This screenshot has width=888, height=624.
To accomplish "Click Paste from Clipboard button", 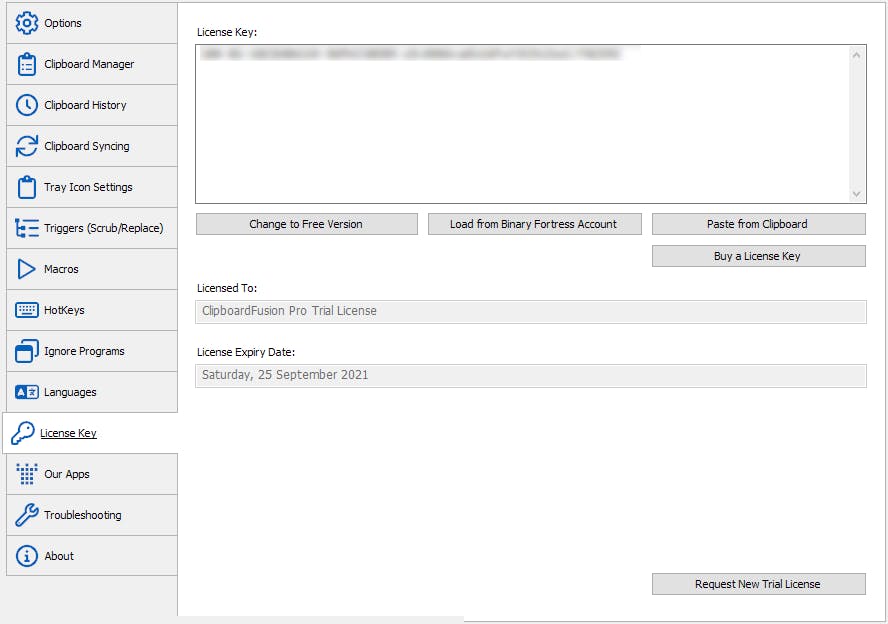I will tap(758, 224).
